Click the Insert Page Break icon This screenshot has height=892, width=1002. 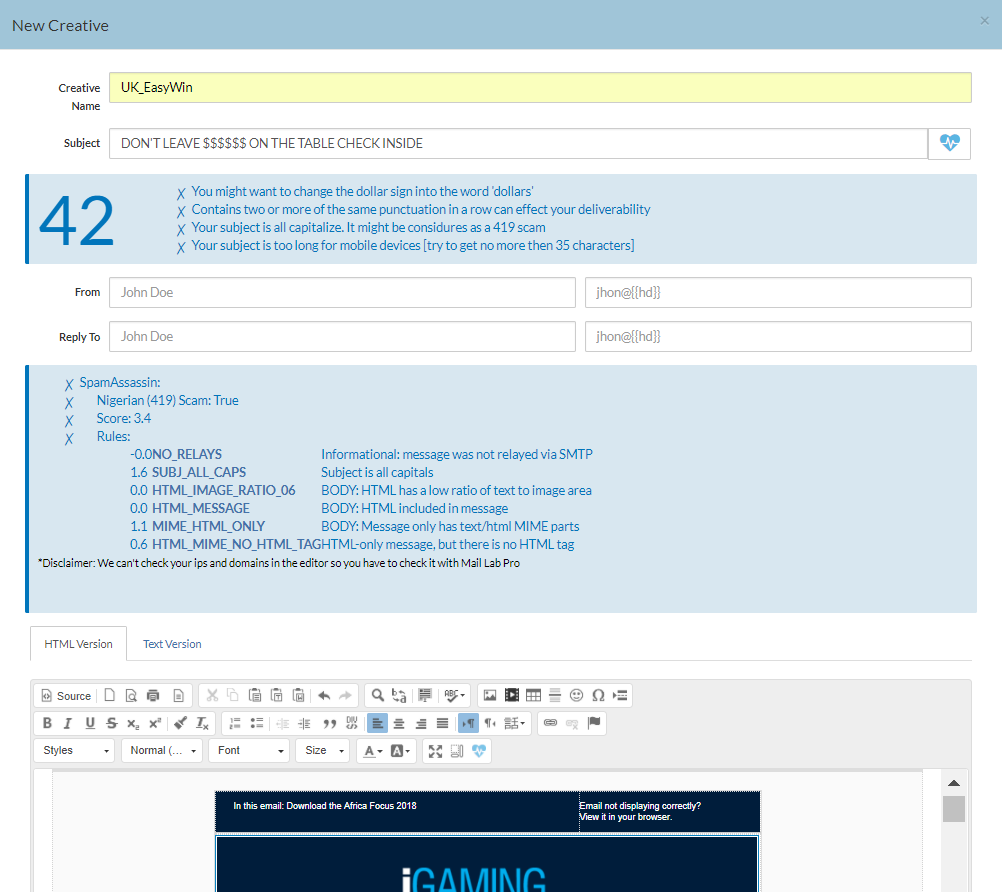(x=620, y=695)
